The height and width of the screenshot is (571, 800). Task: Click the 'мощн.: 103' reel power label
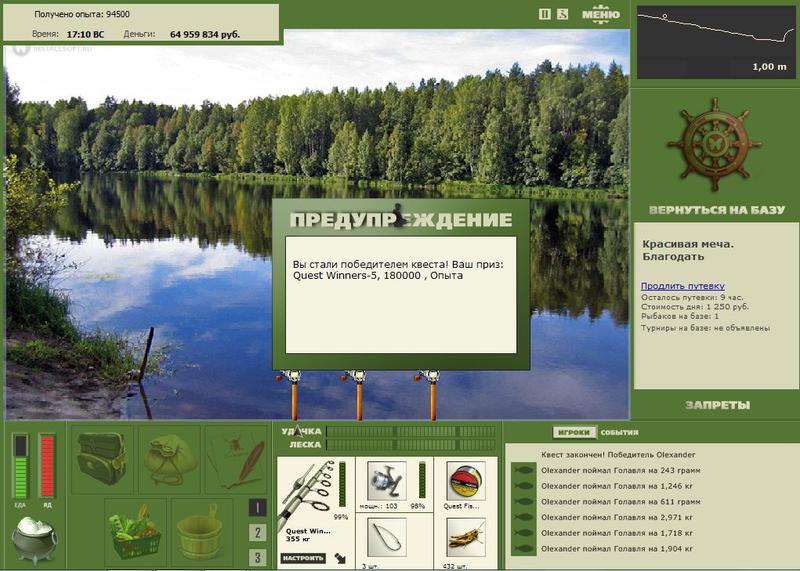(x=378, y=506)
